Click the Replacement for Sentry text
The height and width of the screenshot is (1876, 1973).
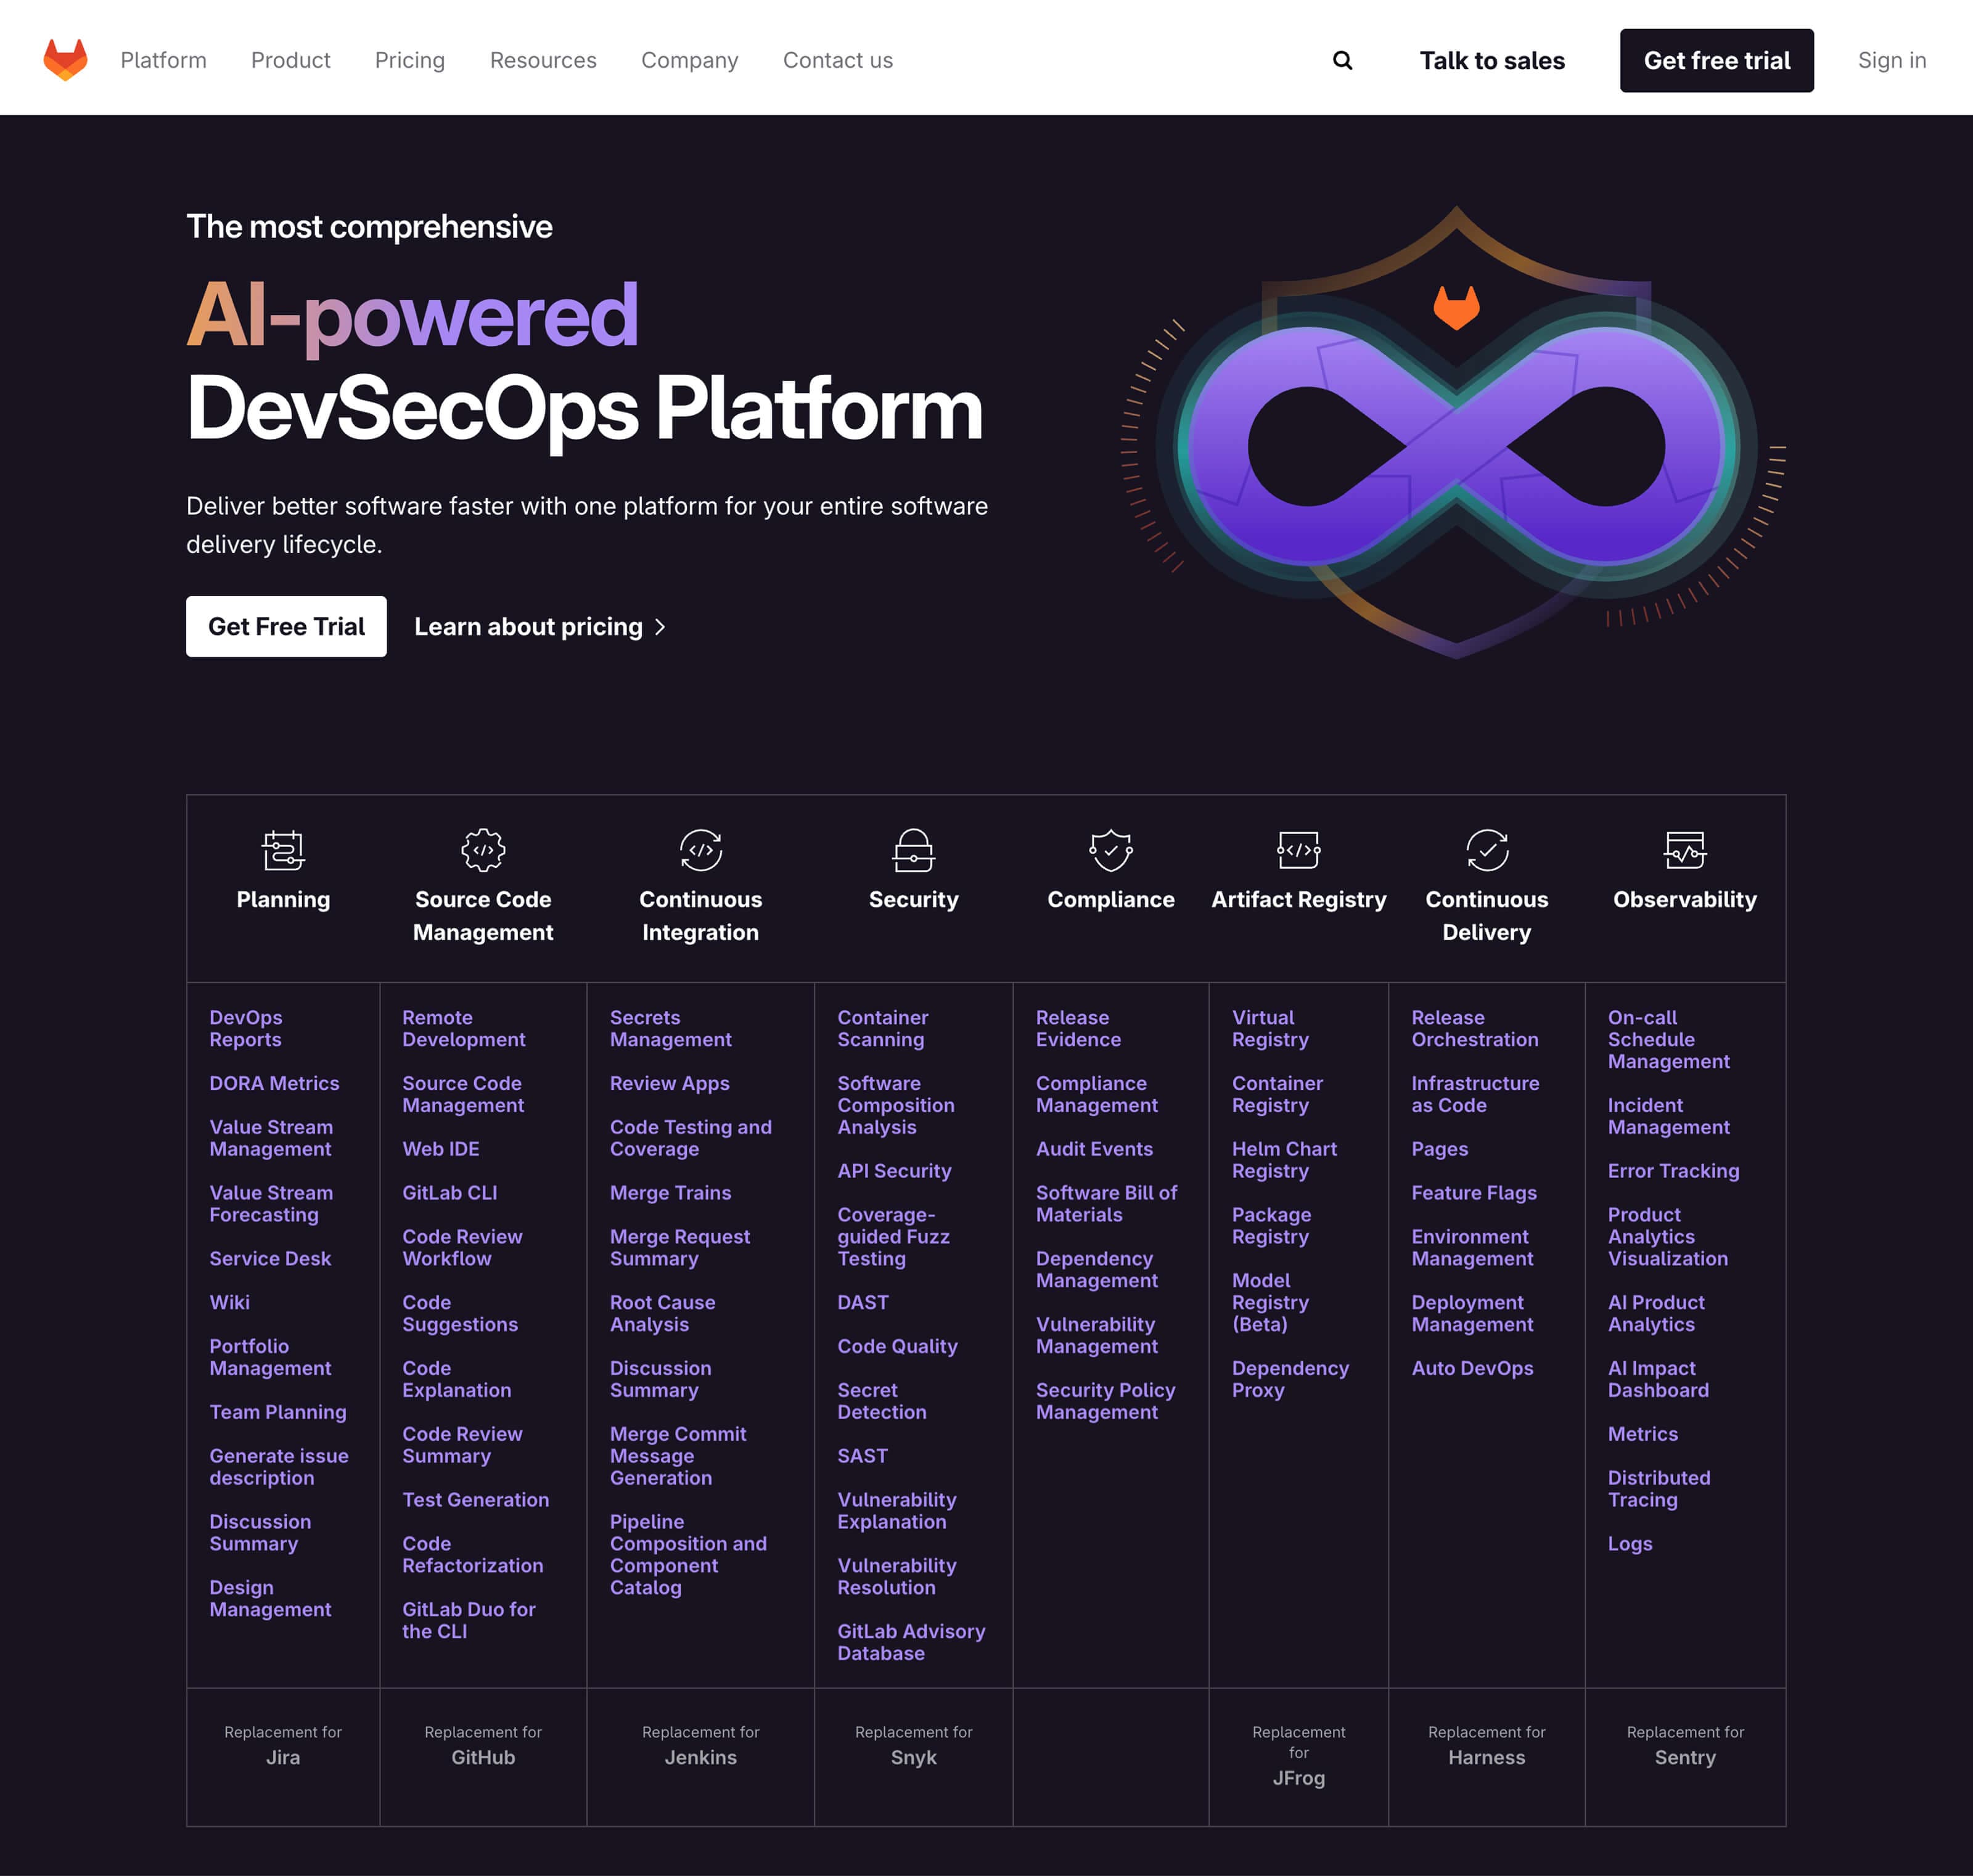[1685, 1745]
